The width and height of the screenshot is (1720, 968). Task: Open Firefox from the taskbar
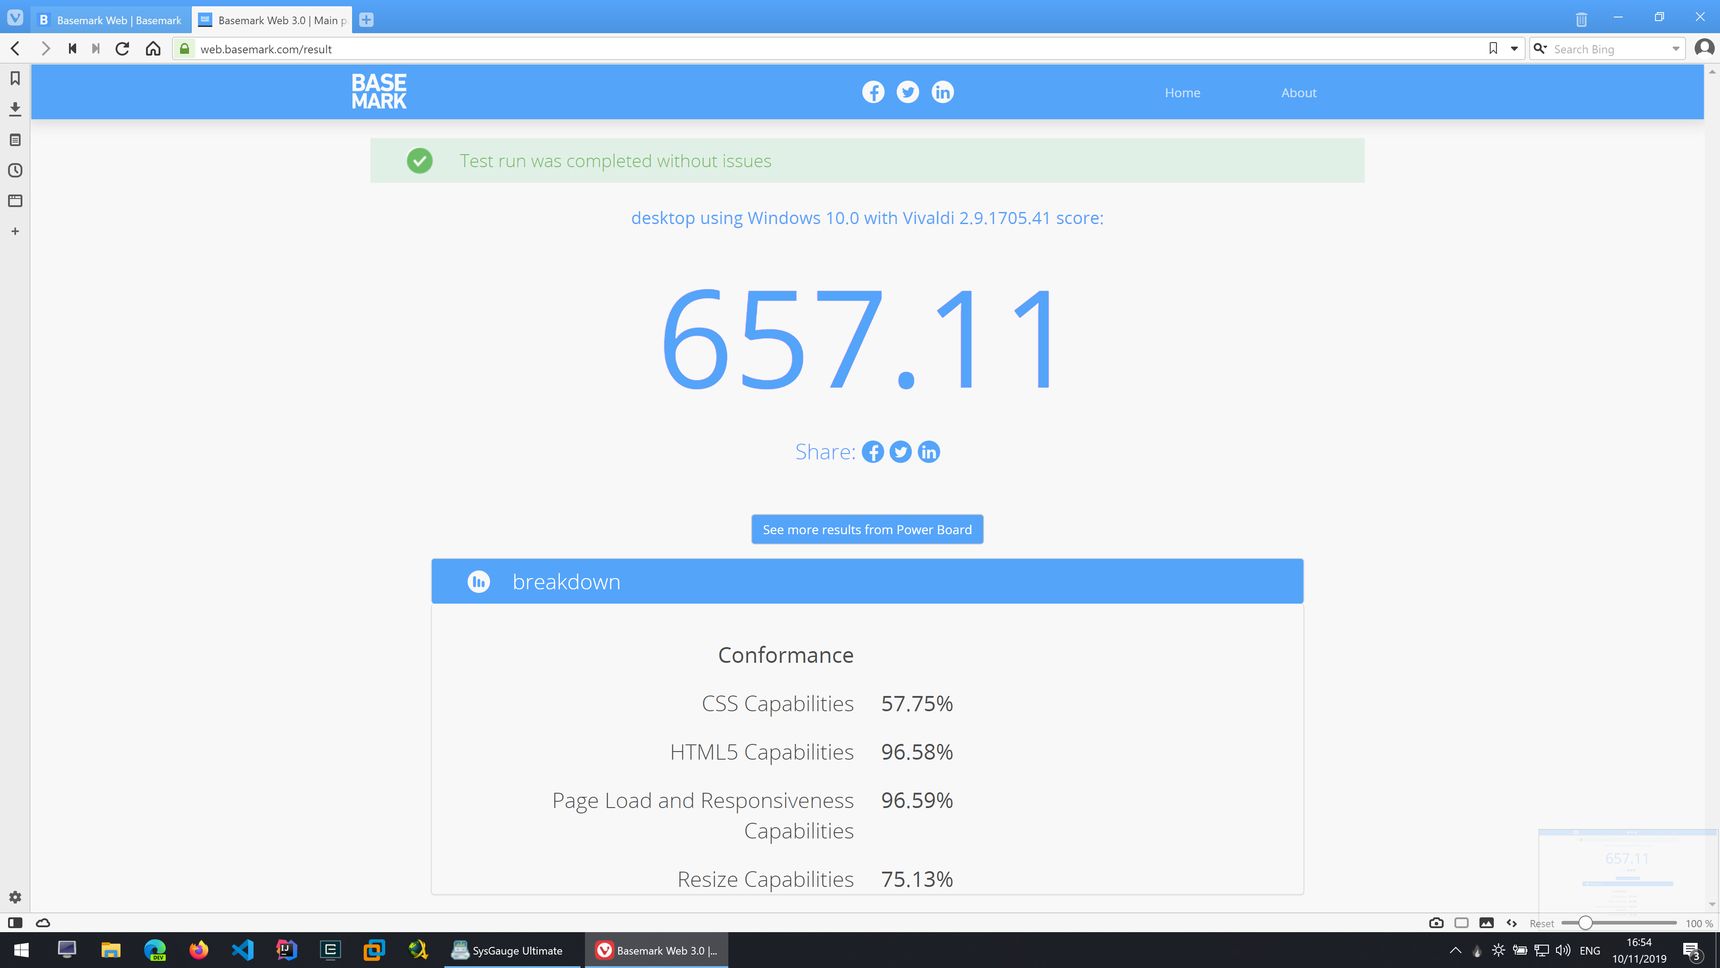tap(199, 950)
